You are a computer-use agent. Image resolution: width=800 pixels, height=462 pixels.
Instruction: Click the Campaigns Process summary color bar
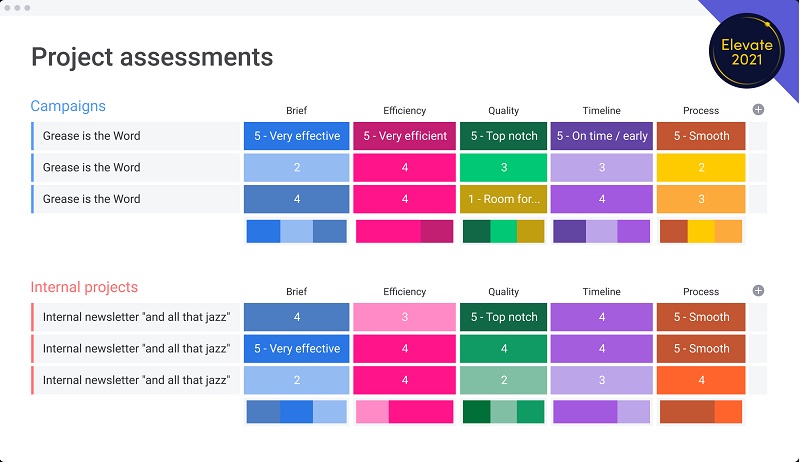point(701,232)
